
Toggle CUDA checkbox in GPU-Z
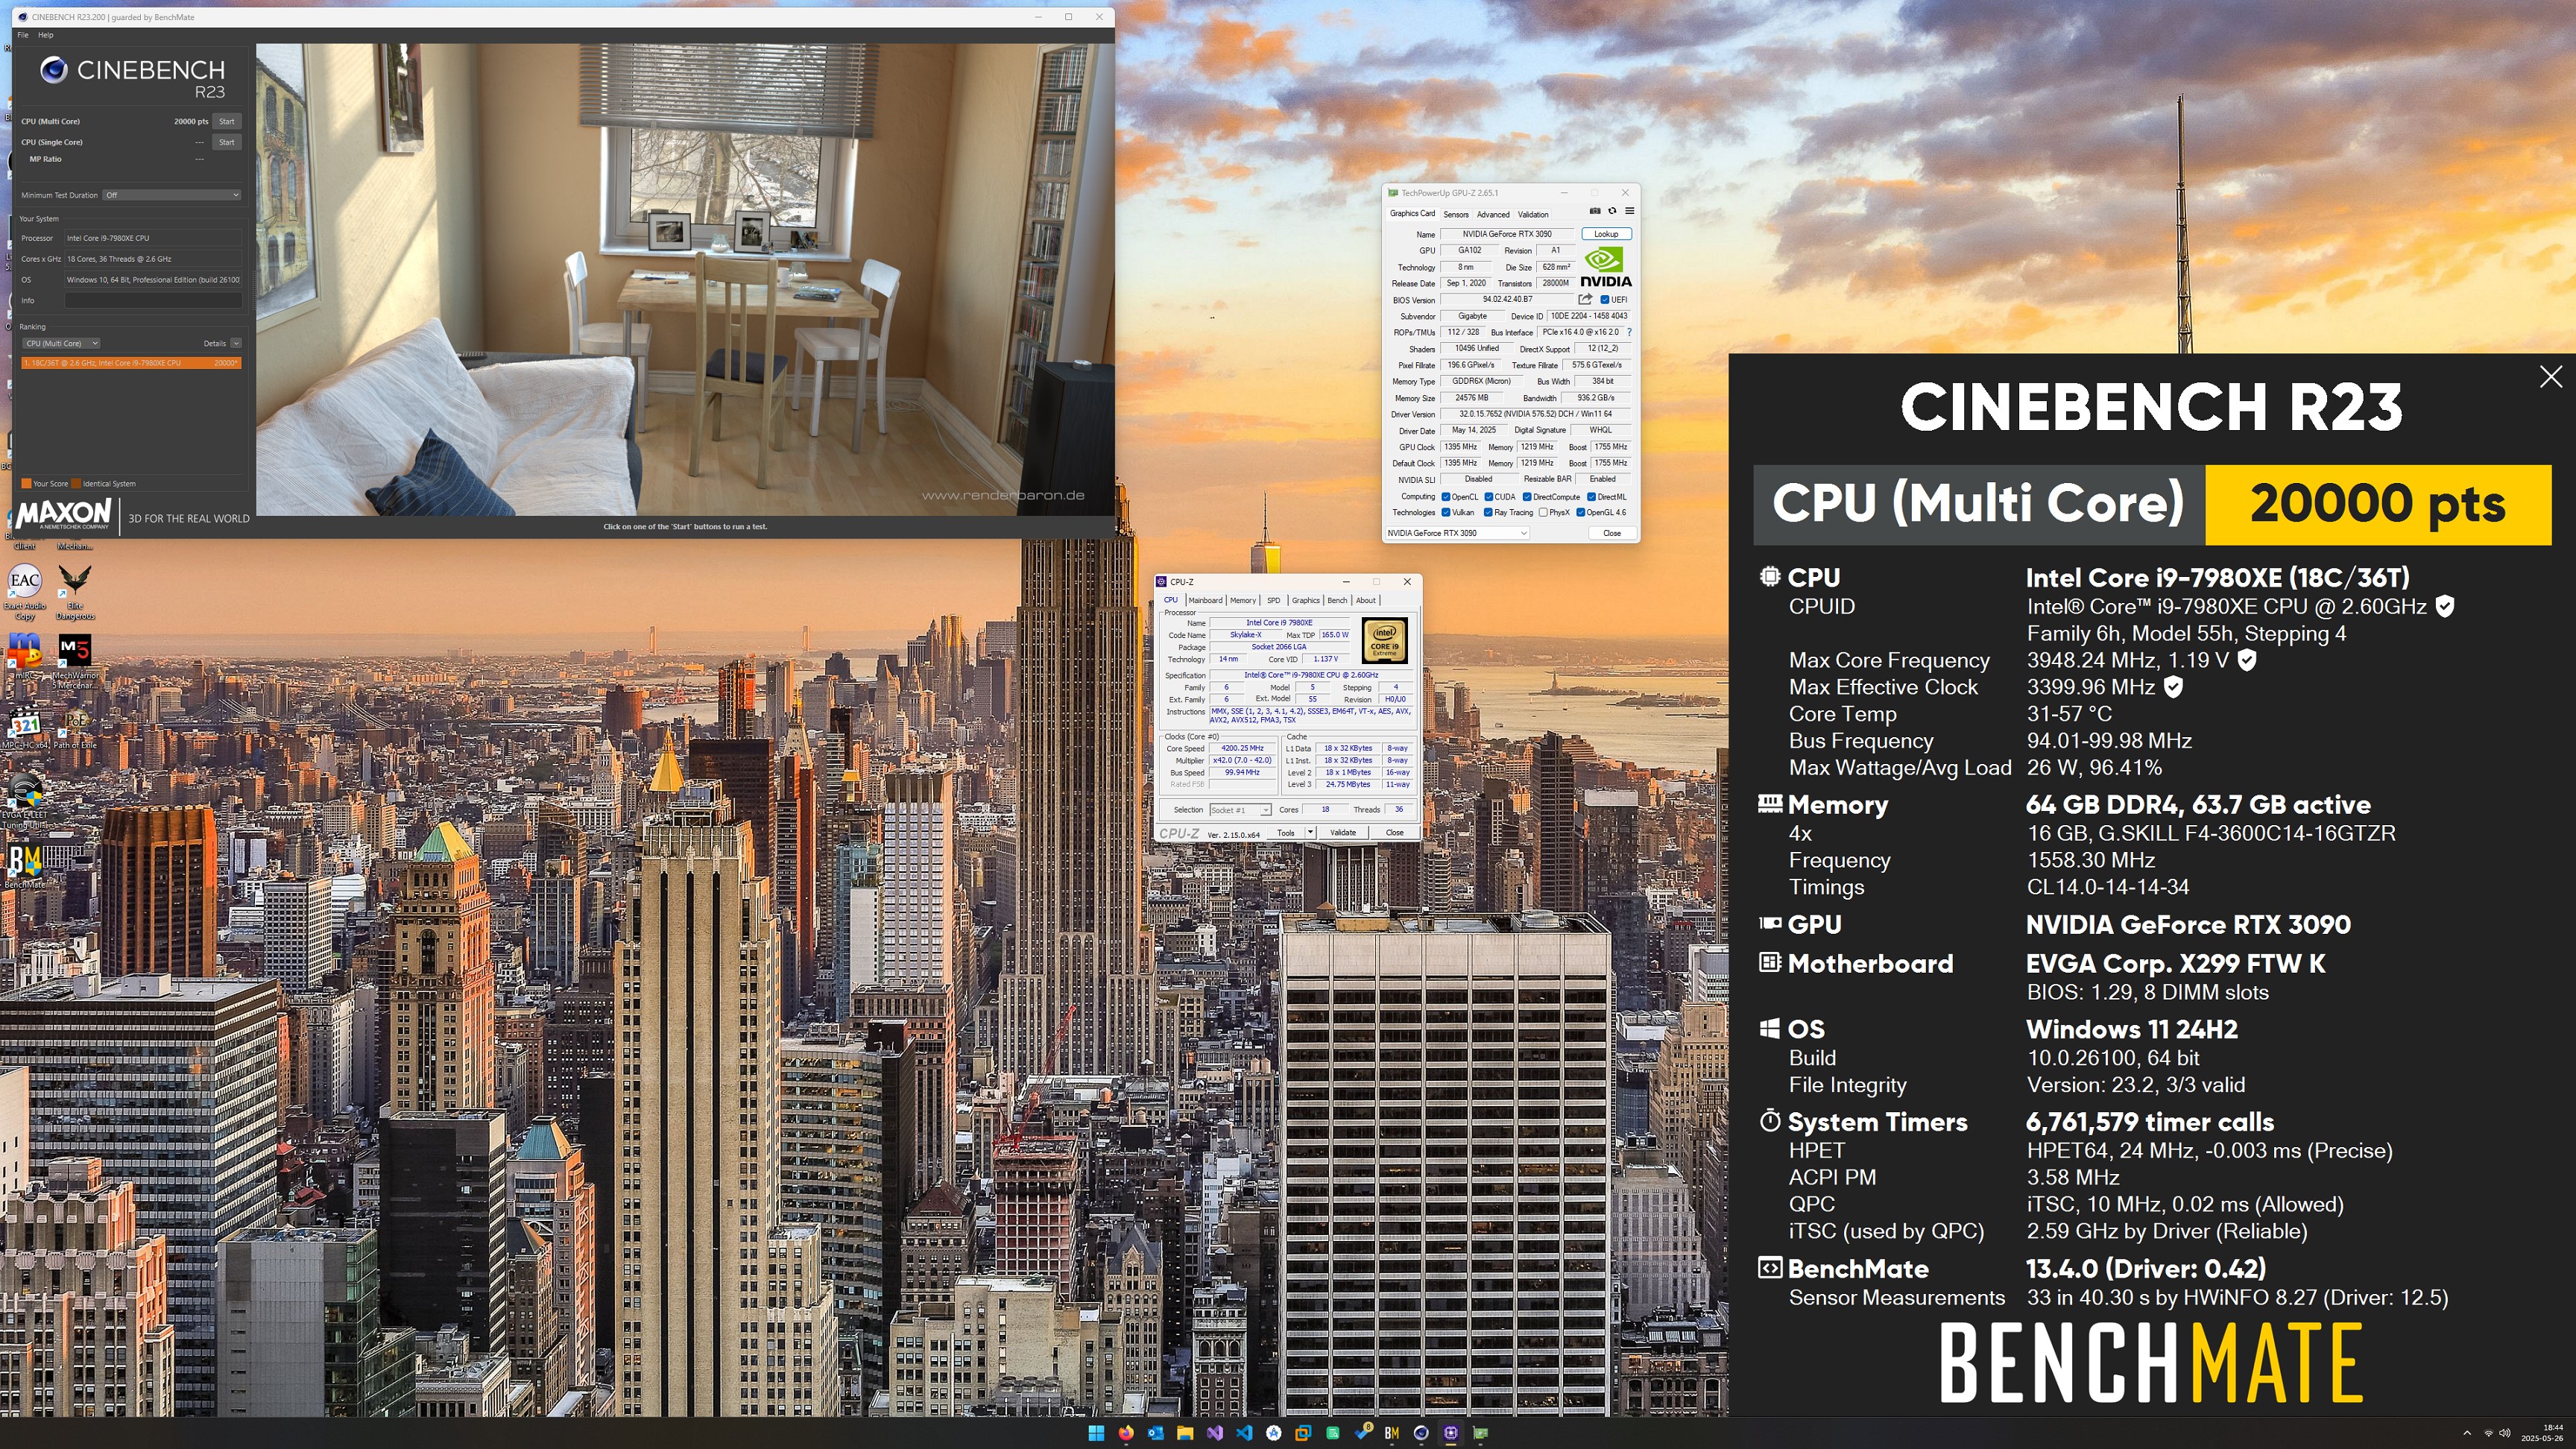[1489, 497]
